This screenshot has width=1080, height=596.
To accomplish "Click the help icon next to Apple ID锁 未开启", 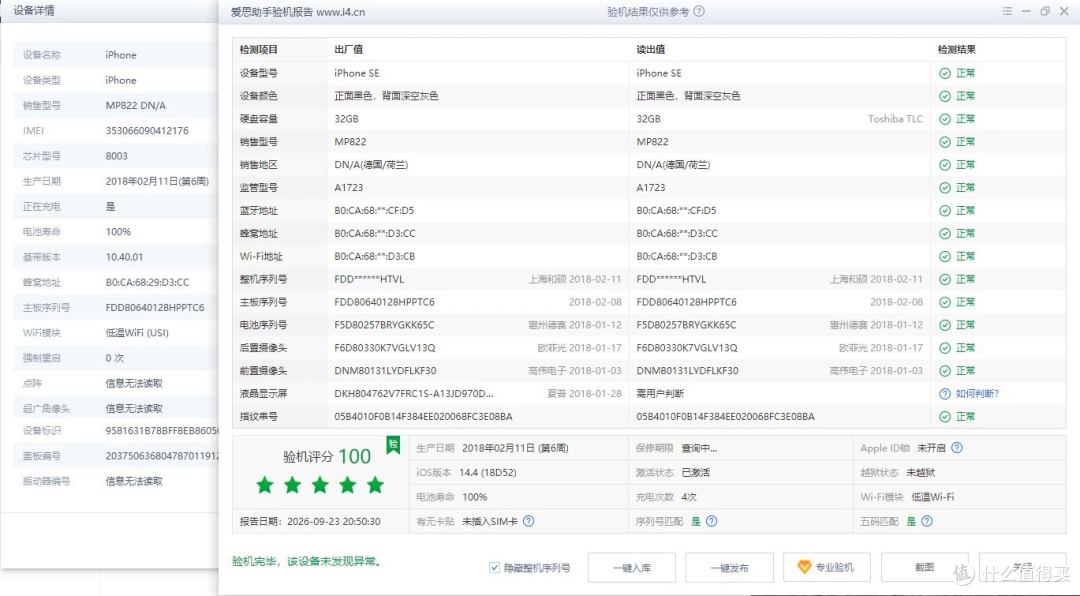I will (x=957, y=448).
